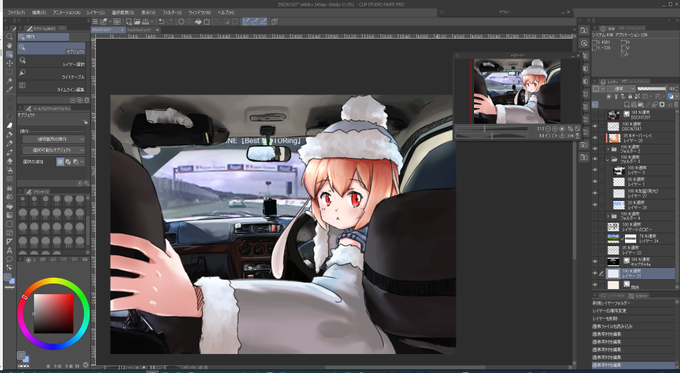Toggle visibility of フォルダー 3

pyautogui.click(x=595, y=160)
